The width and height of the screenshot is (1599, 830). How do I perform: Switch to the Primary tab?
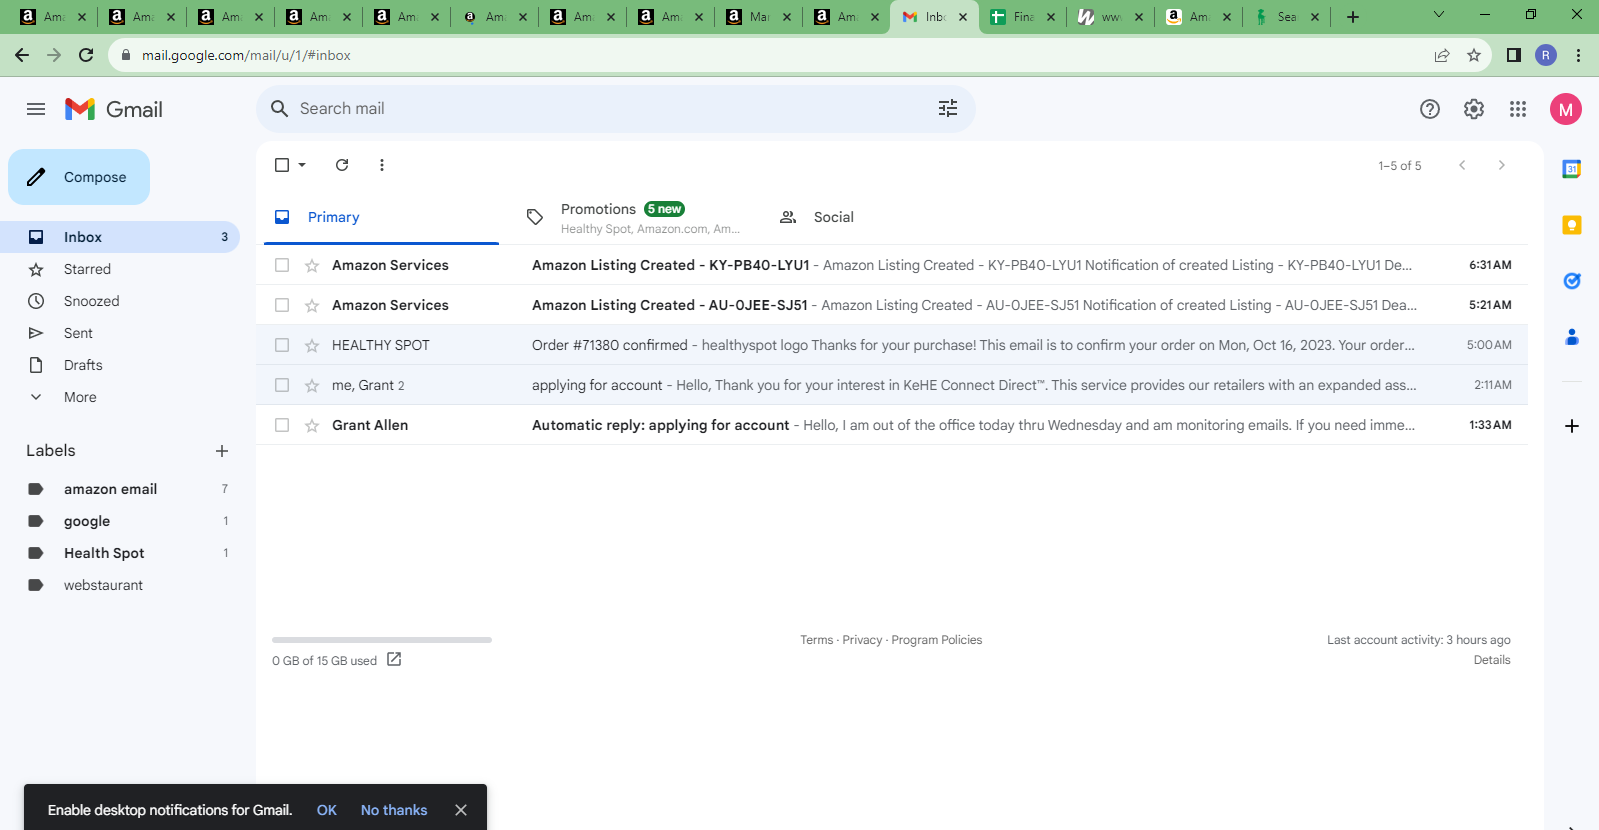(x=381, y=217)
